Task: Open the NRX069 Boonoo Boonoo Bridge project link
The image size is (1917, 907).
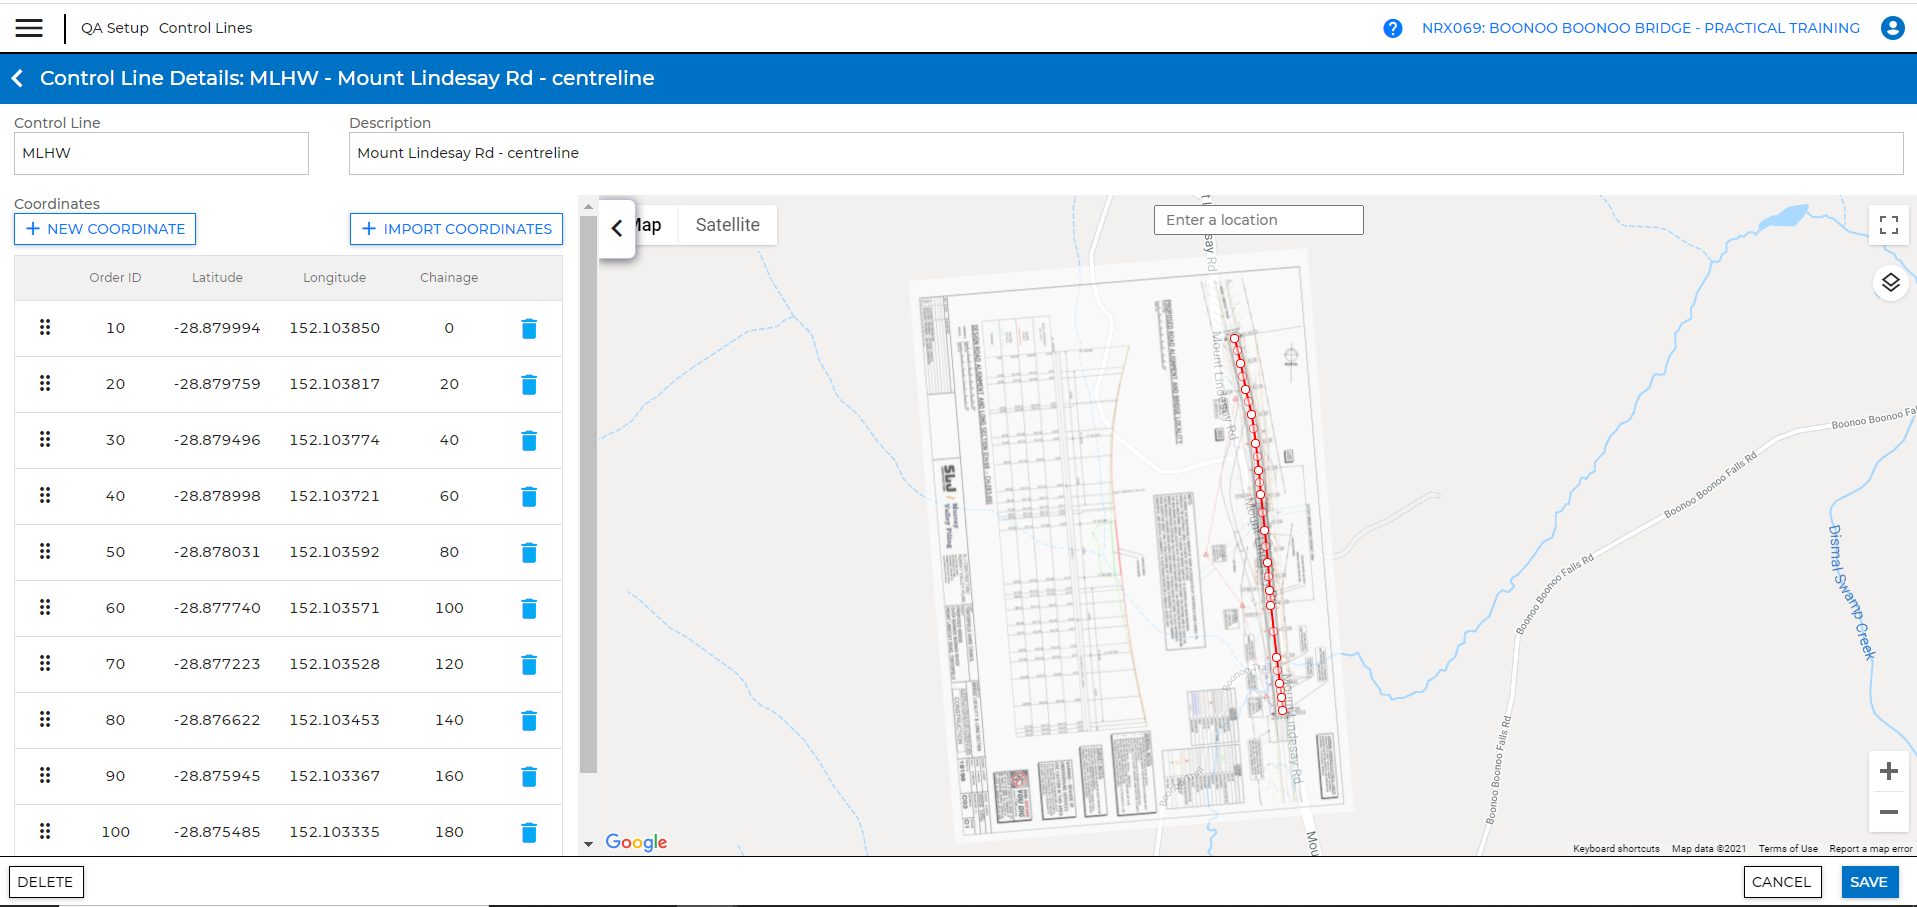Action: click(1640, 28)
